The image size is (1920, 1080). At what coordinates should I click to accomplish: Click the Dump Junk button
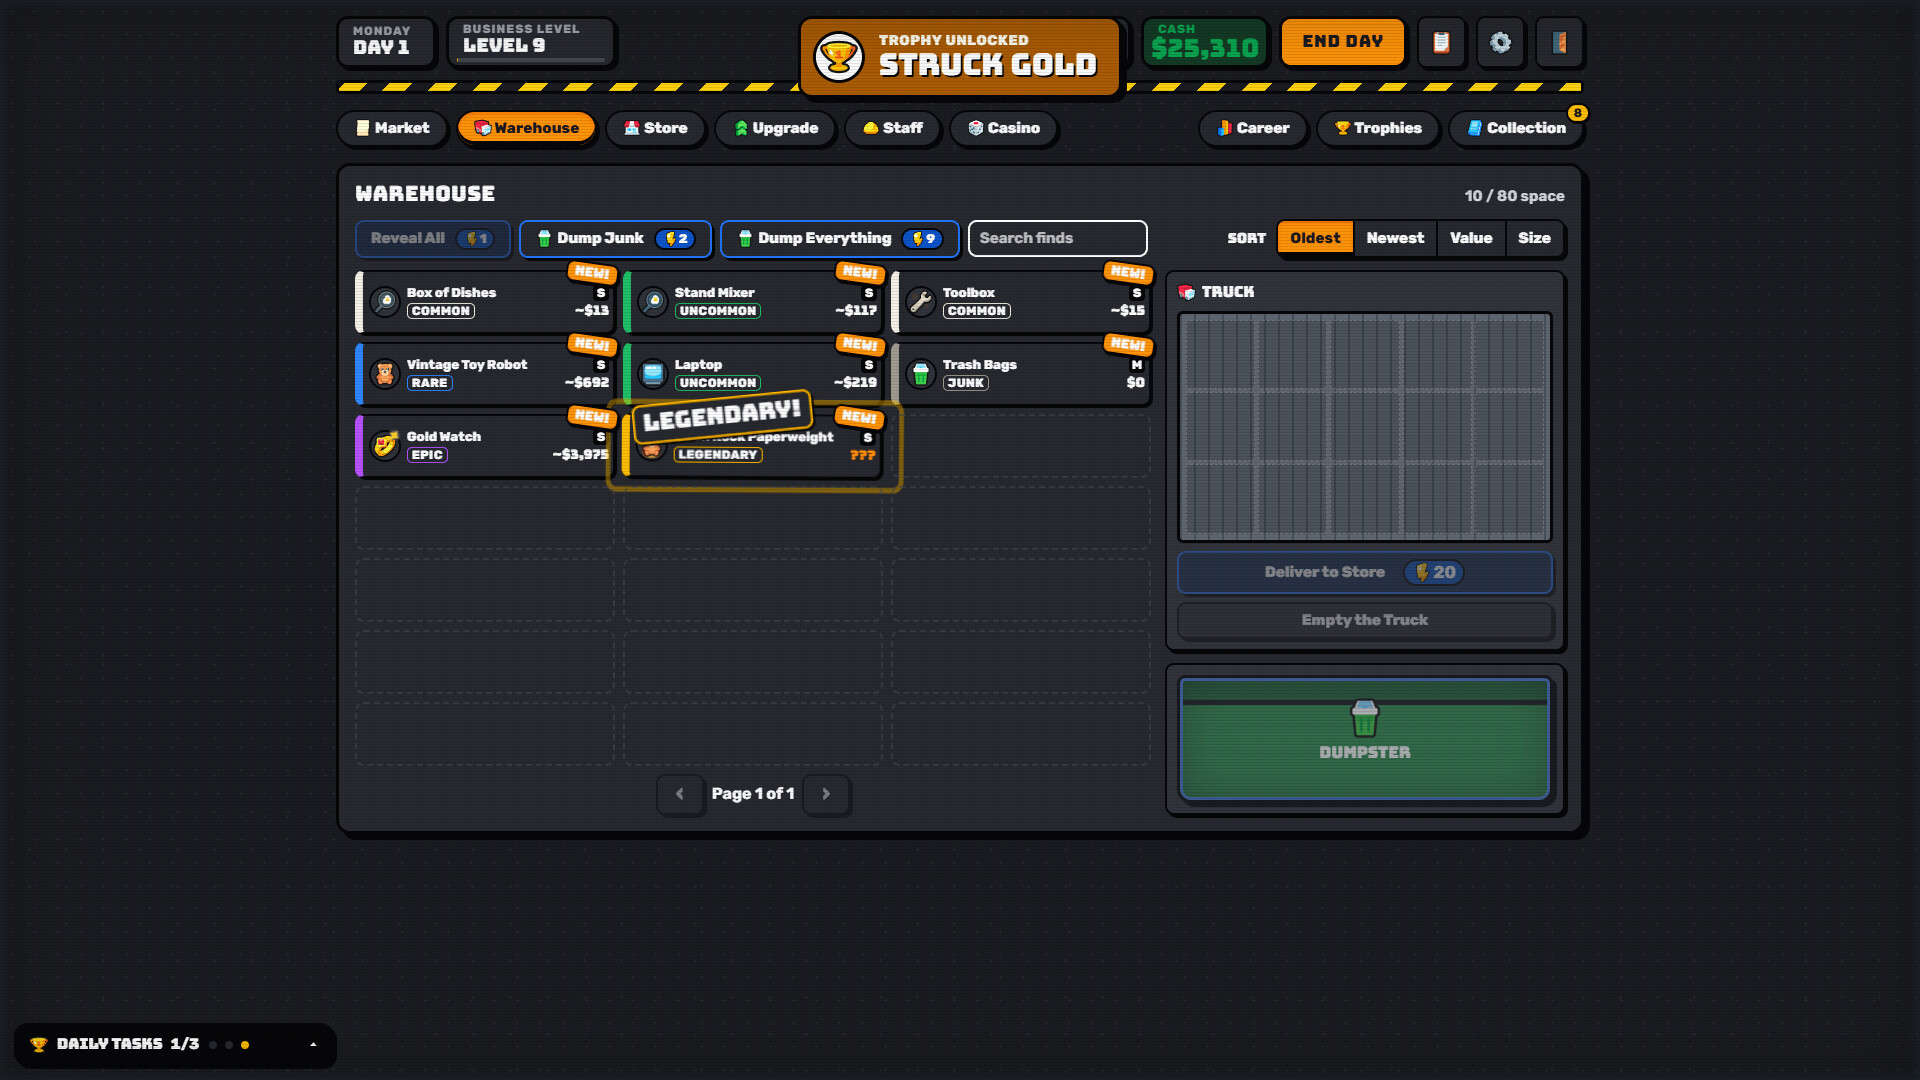[615, 239]
